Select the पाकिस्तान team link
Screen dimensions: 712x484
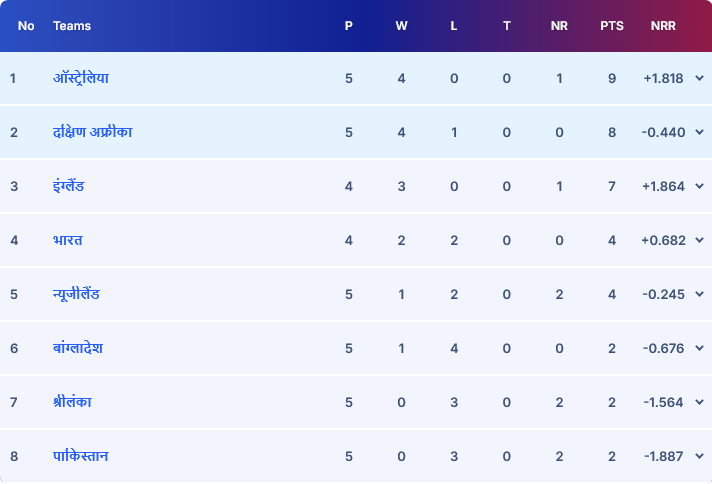click(81, 456)
